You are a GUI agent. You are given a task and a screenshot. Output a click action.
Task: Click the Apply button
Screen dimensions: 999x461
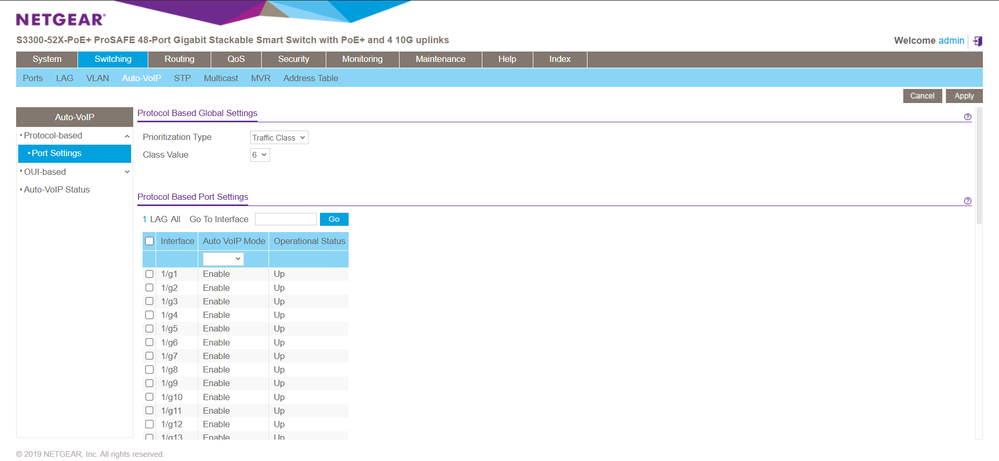click(x=964, y=96)
